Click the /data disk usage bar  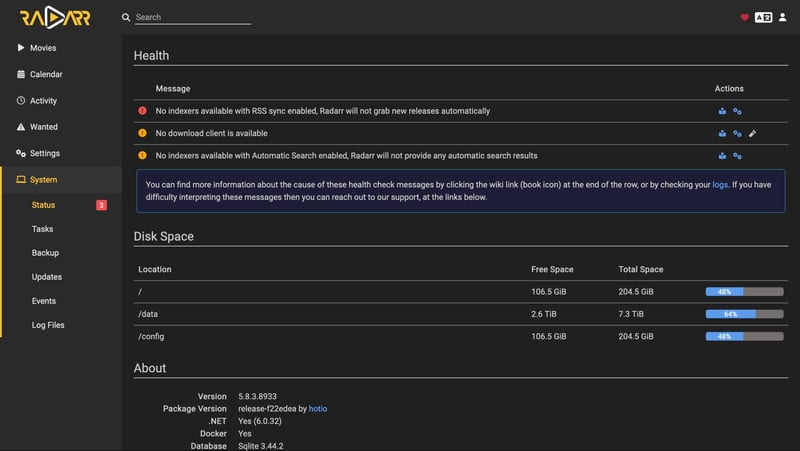point(744,314)
